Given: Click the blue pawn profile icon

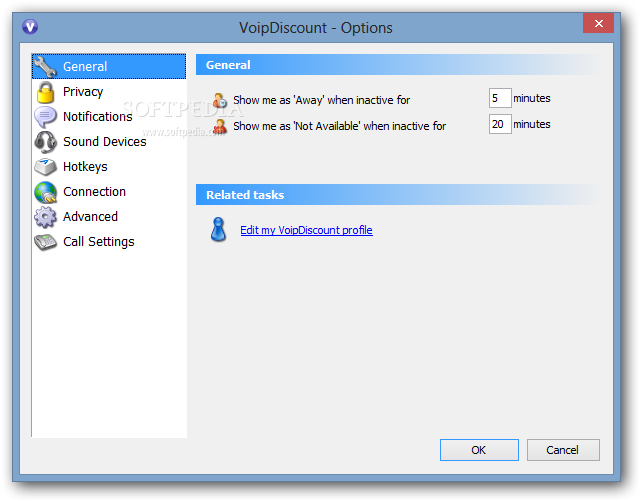Looking at the screenshot, I should pyautogui.click(x=218, y=229).
